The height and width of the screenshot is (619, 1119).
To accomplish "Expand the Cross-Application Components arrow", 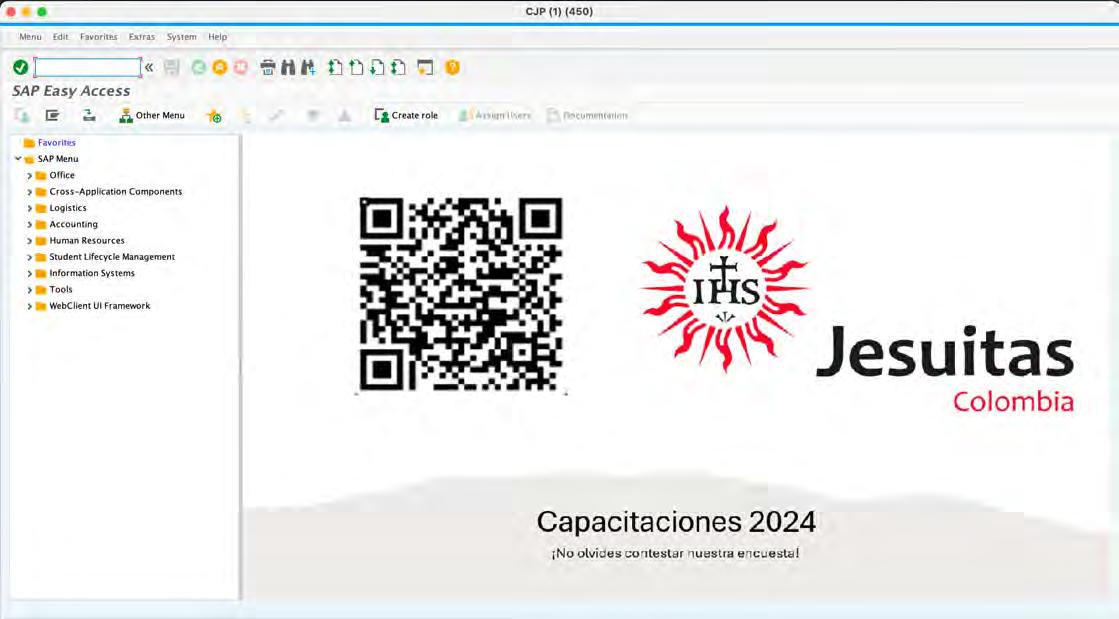I will click(x=29, y=191).
